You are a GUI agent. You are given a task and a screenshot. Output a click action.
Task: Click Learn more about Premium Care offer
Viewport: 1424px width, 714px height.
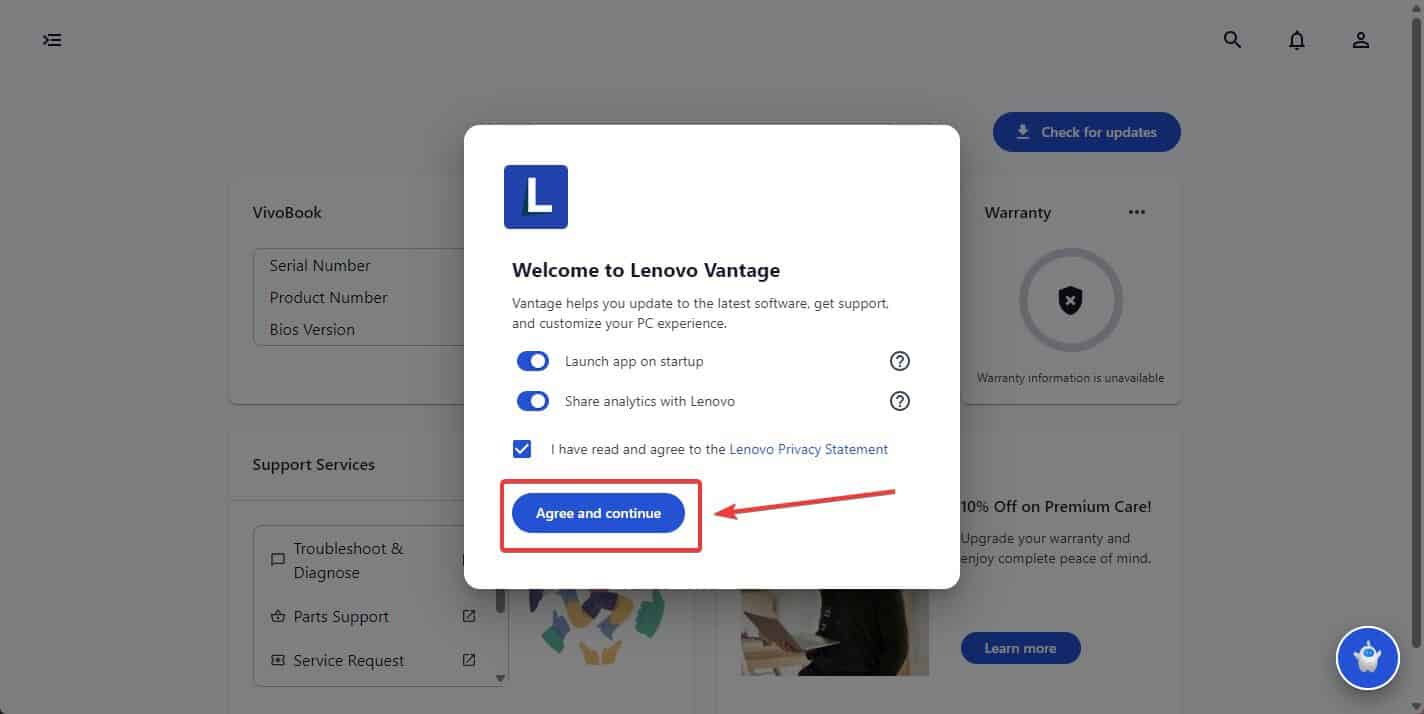[1020, 648]
